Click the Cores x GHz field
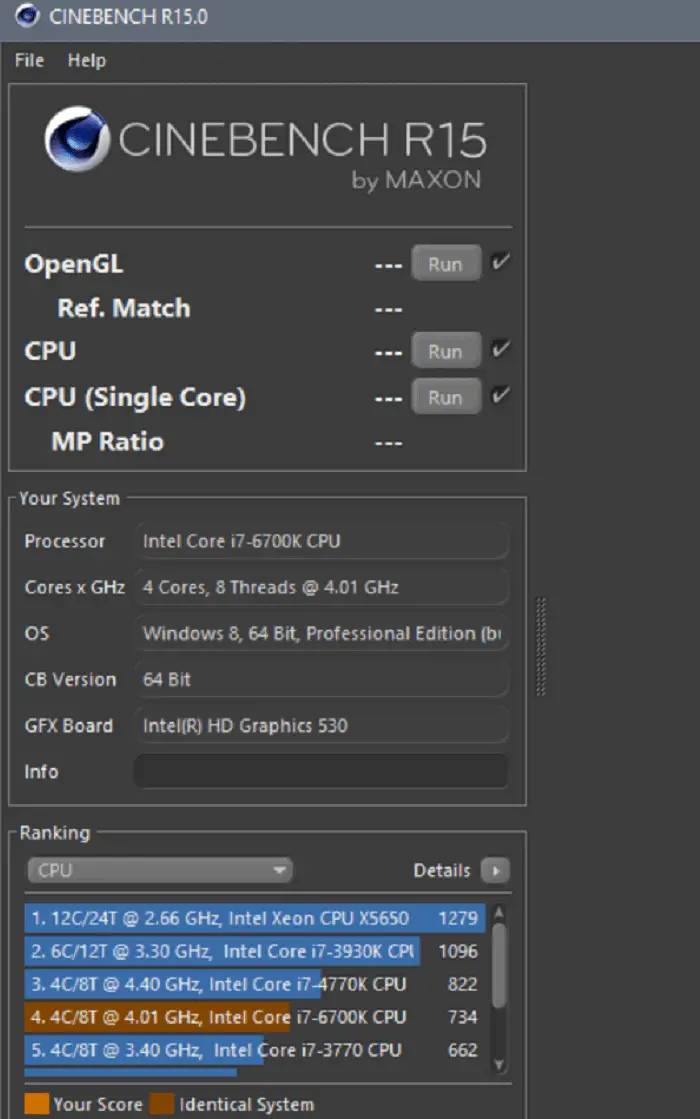 tap(321, 587)
